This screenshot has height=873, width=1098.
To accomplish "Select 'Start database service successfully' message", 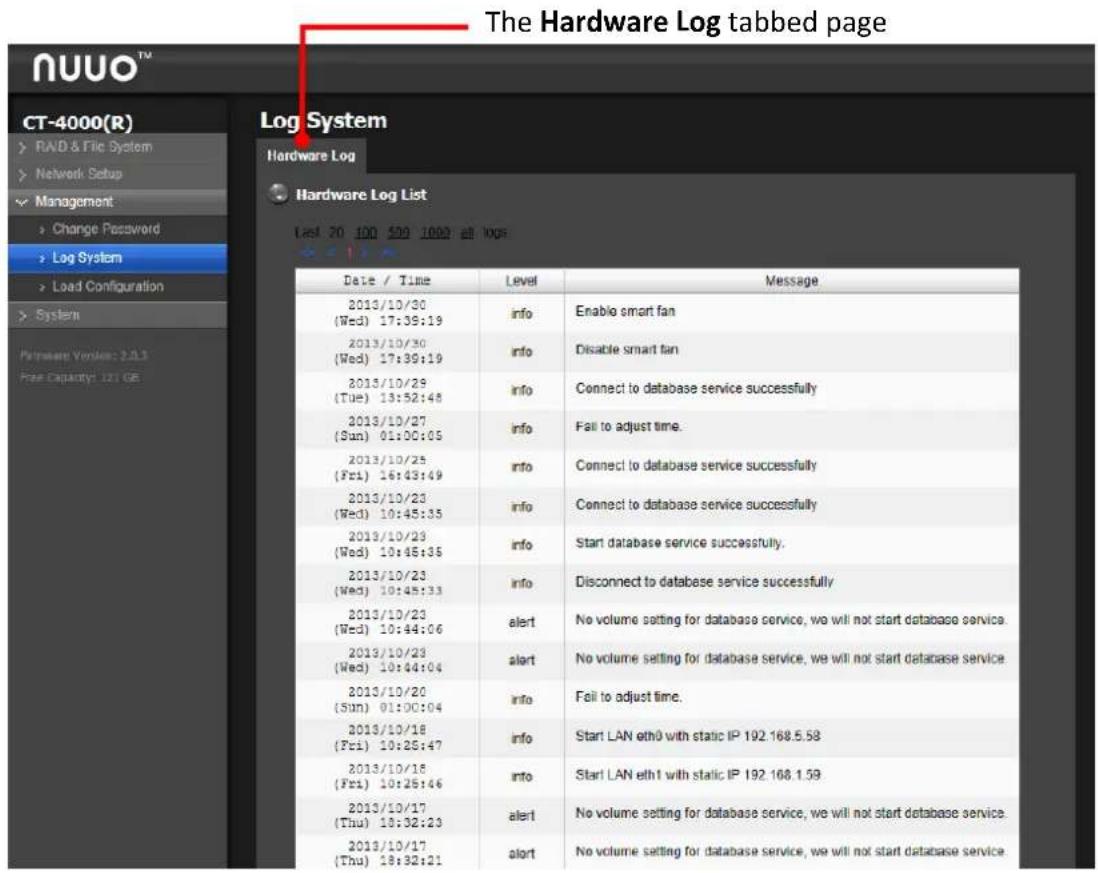I will pos(679,543).
